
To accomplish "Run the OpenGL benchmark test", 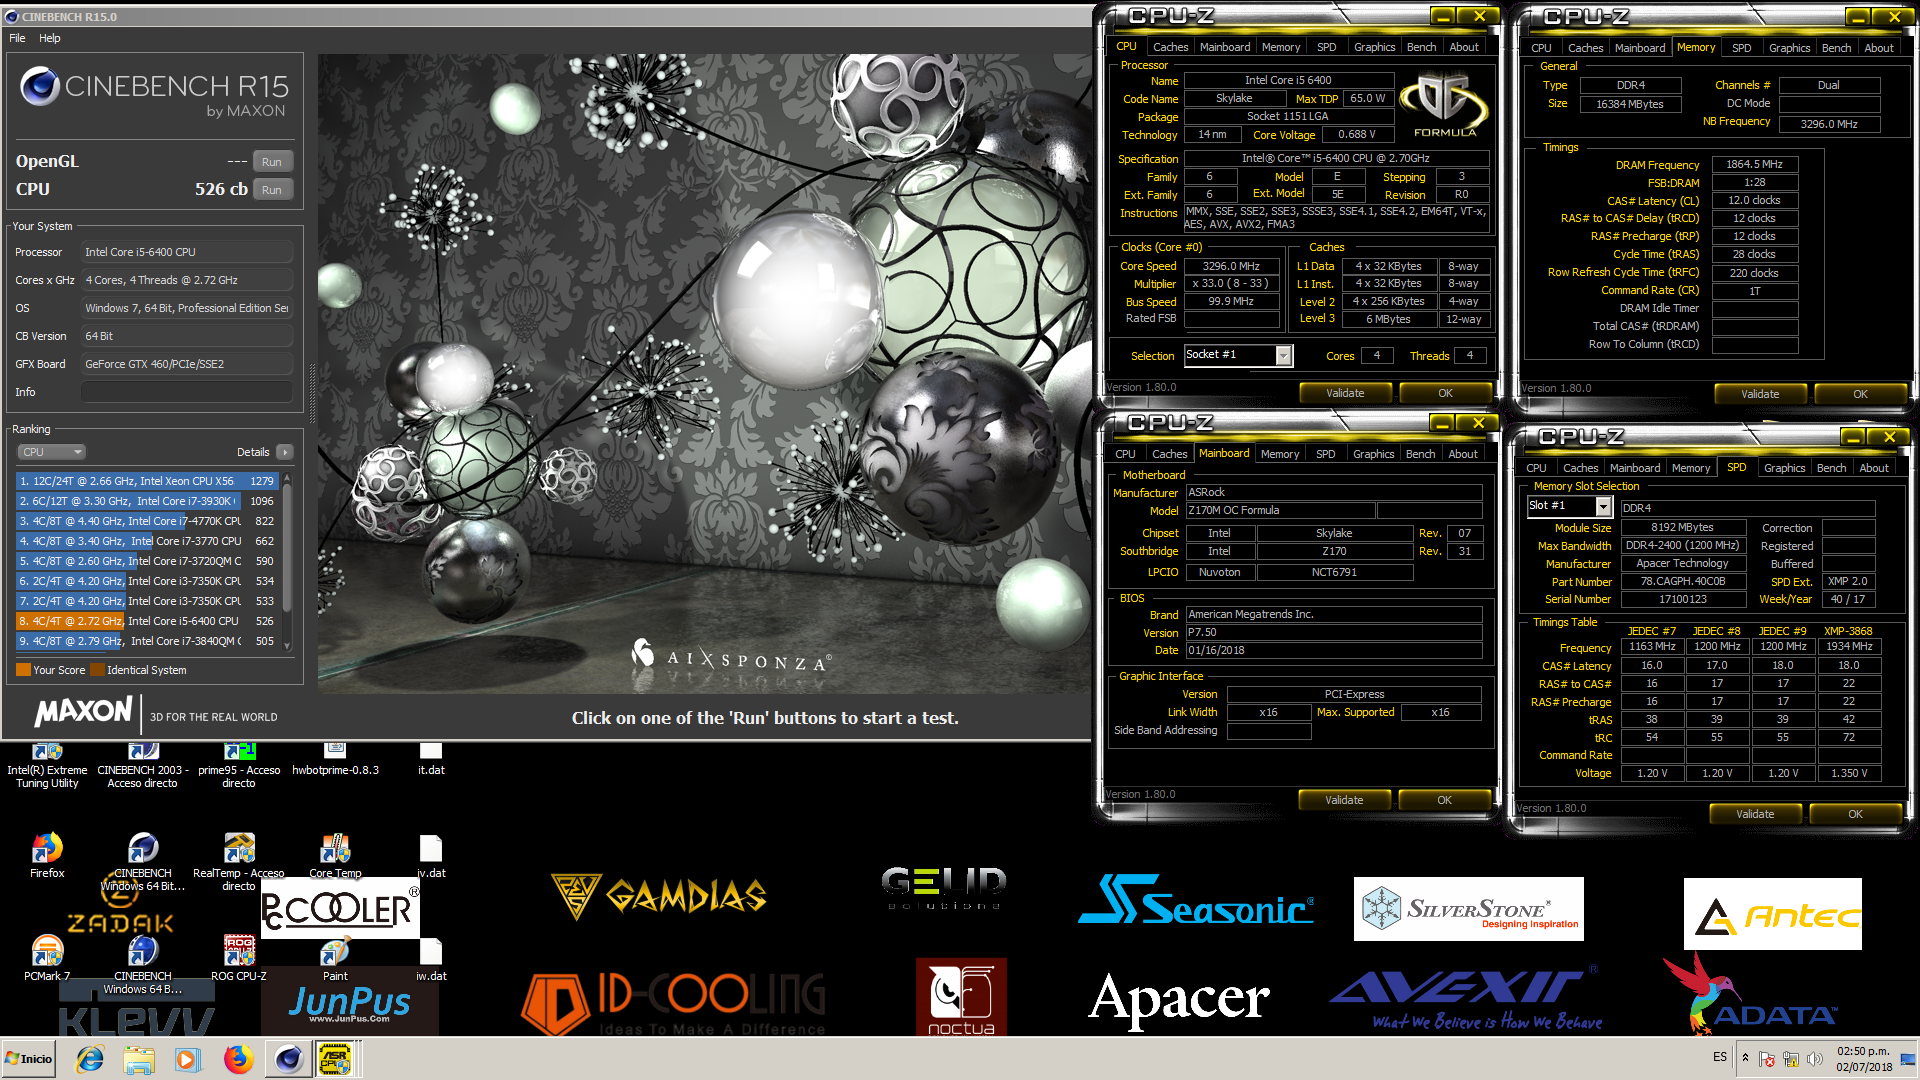I will tap(272, 162).
